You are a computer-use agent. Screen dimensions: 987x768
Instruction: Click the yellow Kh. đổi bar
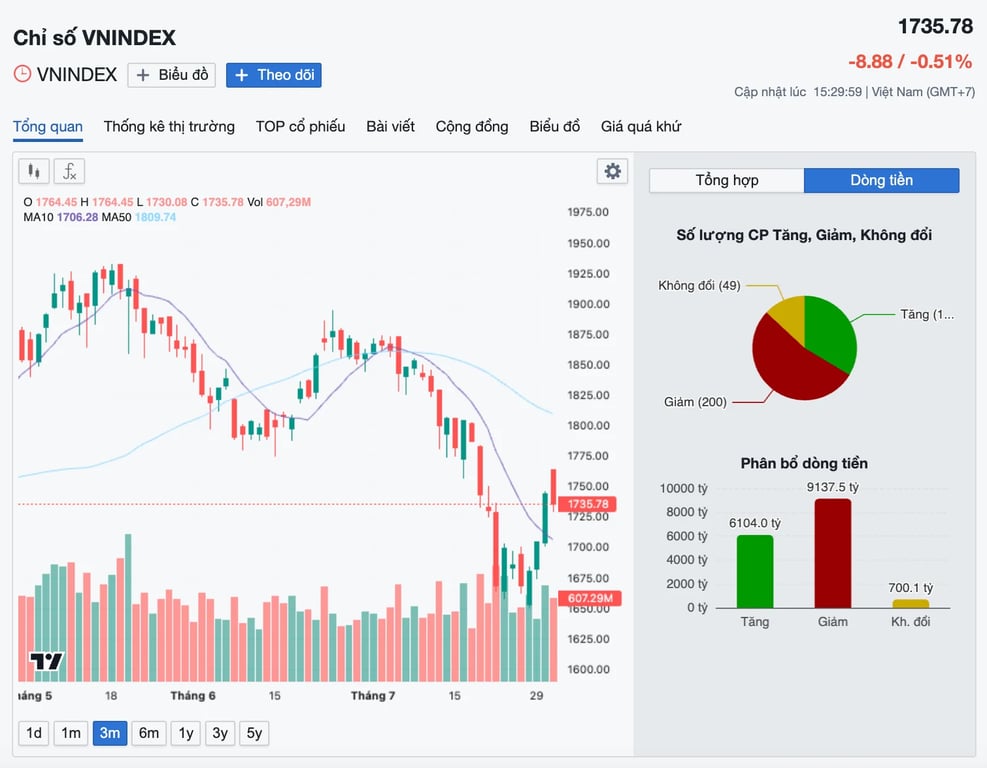click(x=910, y=604)
